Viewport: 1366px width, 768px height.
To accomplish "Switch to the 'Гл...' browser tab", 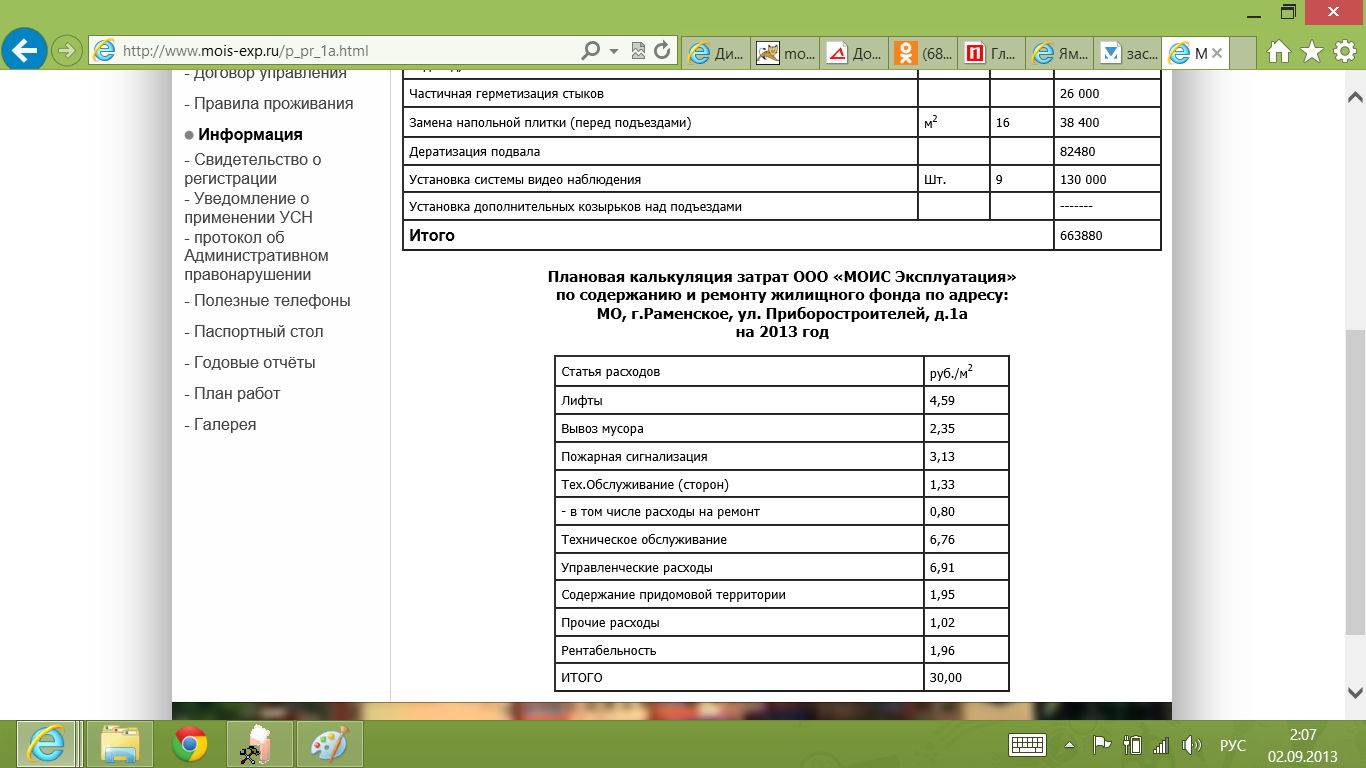I will [991, 53].
